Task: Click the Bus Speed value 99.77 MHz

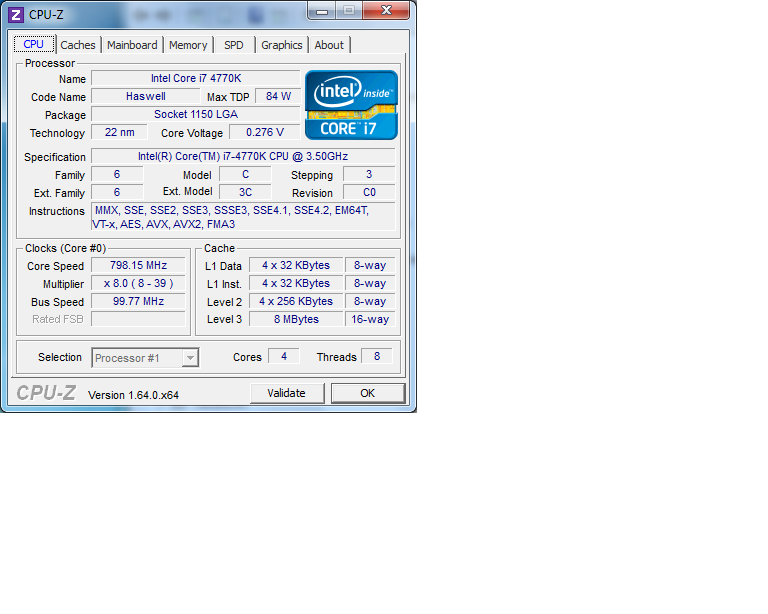Action: 139,301
